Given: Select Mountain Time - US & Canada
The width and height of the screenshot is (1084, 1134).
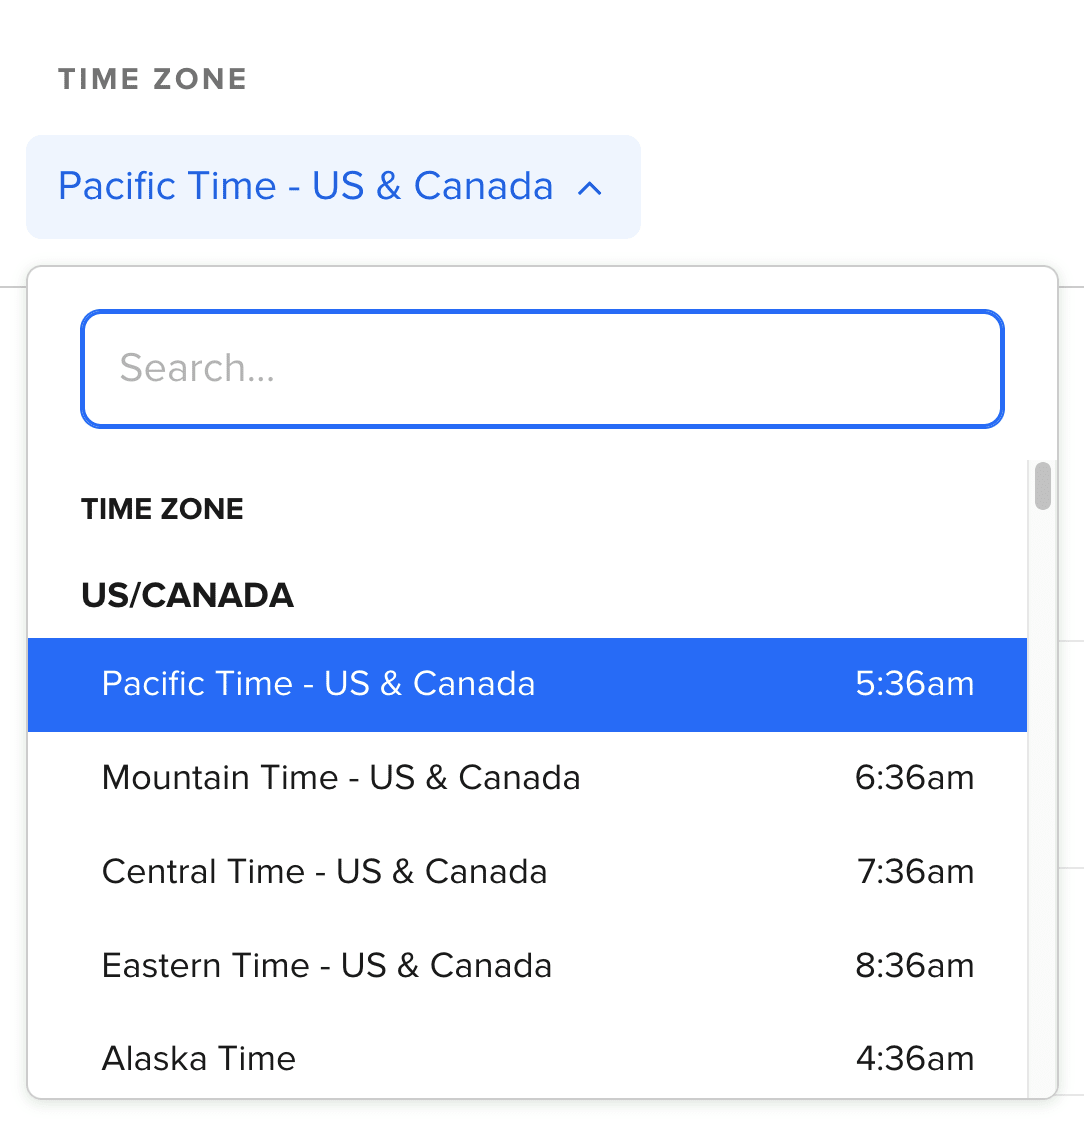Looking at the screenshot, I should [340, 777].
